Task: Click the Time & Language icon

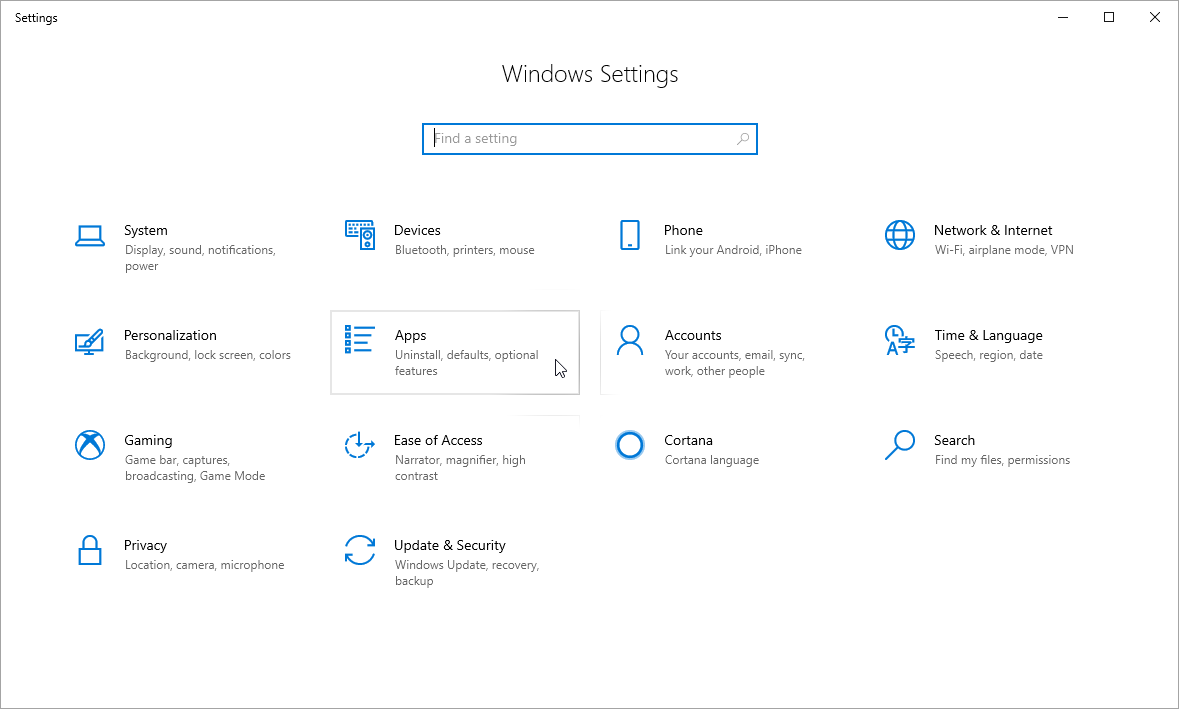Action: [900, 341]
